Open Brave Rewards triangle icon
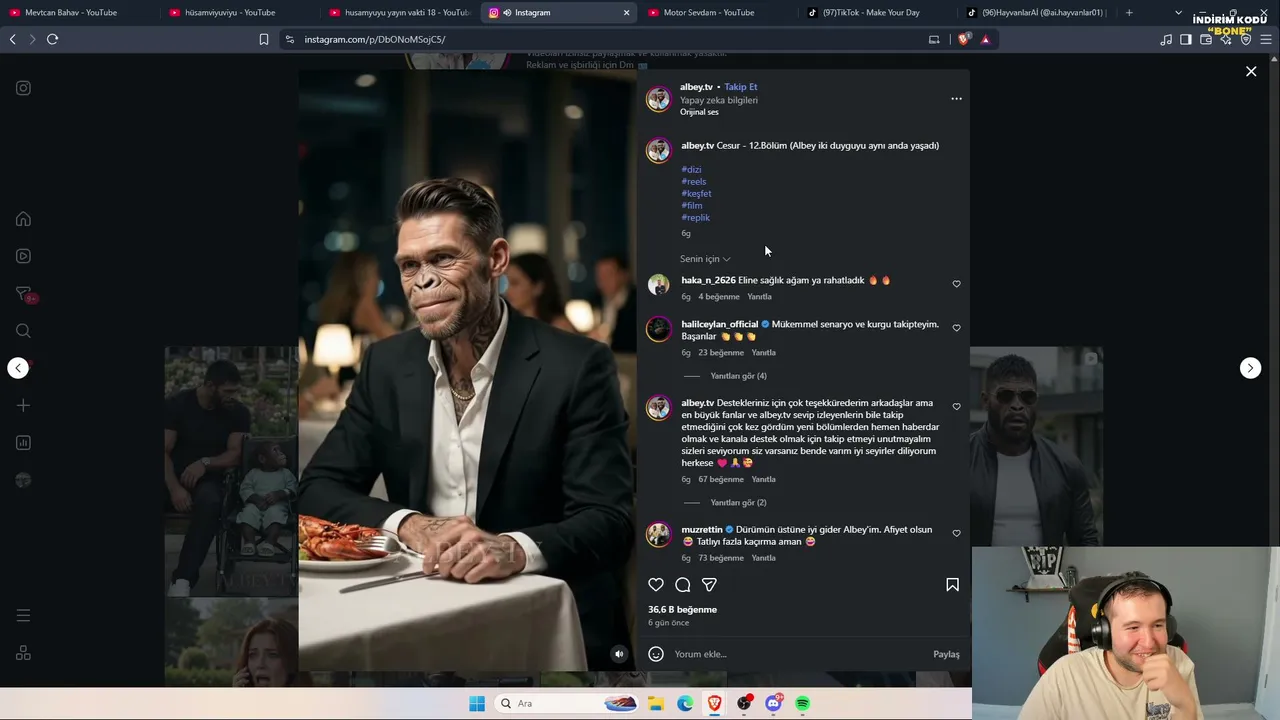The width and height of the screenshot is (1280, 720). coord(985,39)
